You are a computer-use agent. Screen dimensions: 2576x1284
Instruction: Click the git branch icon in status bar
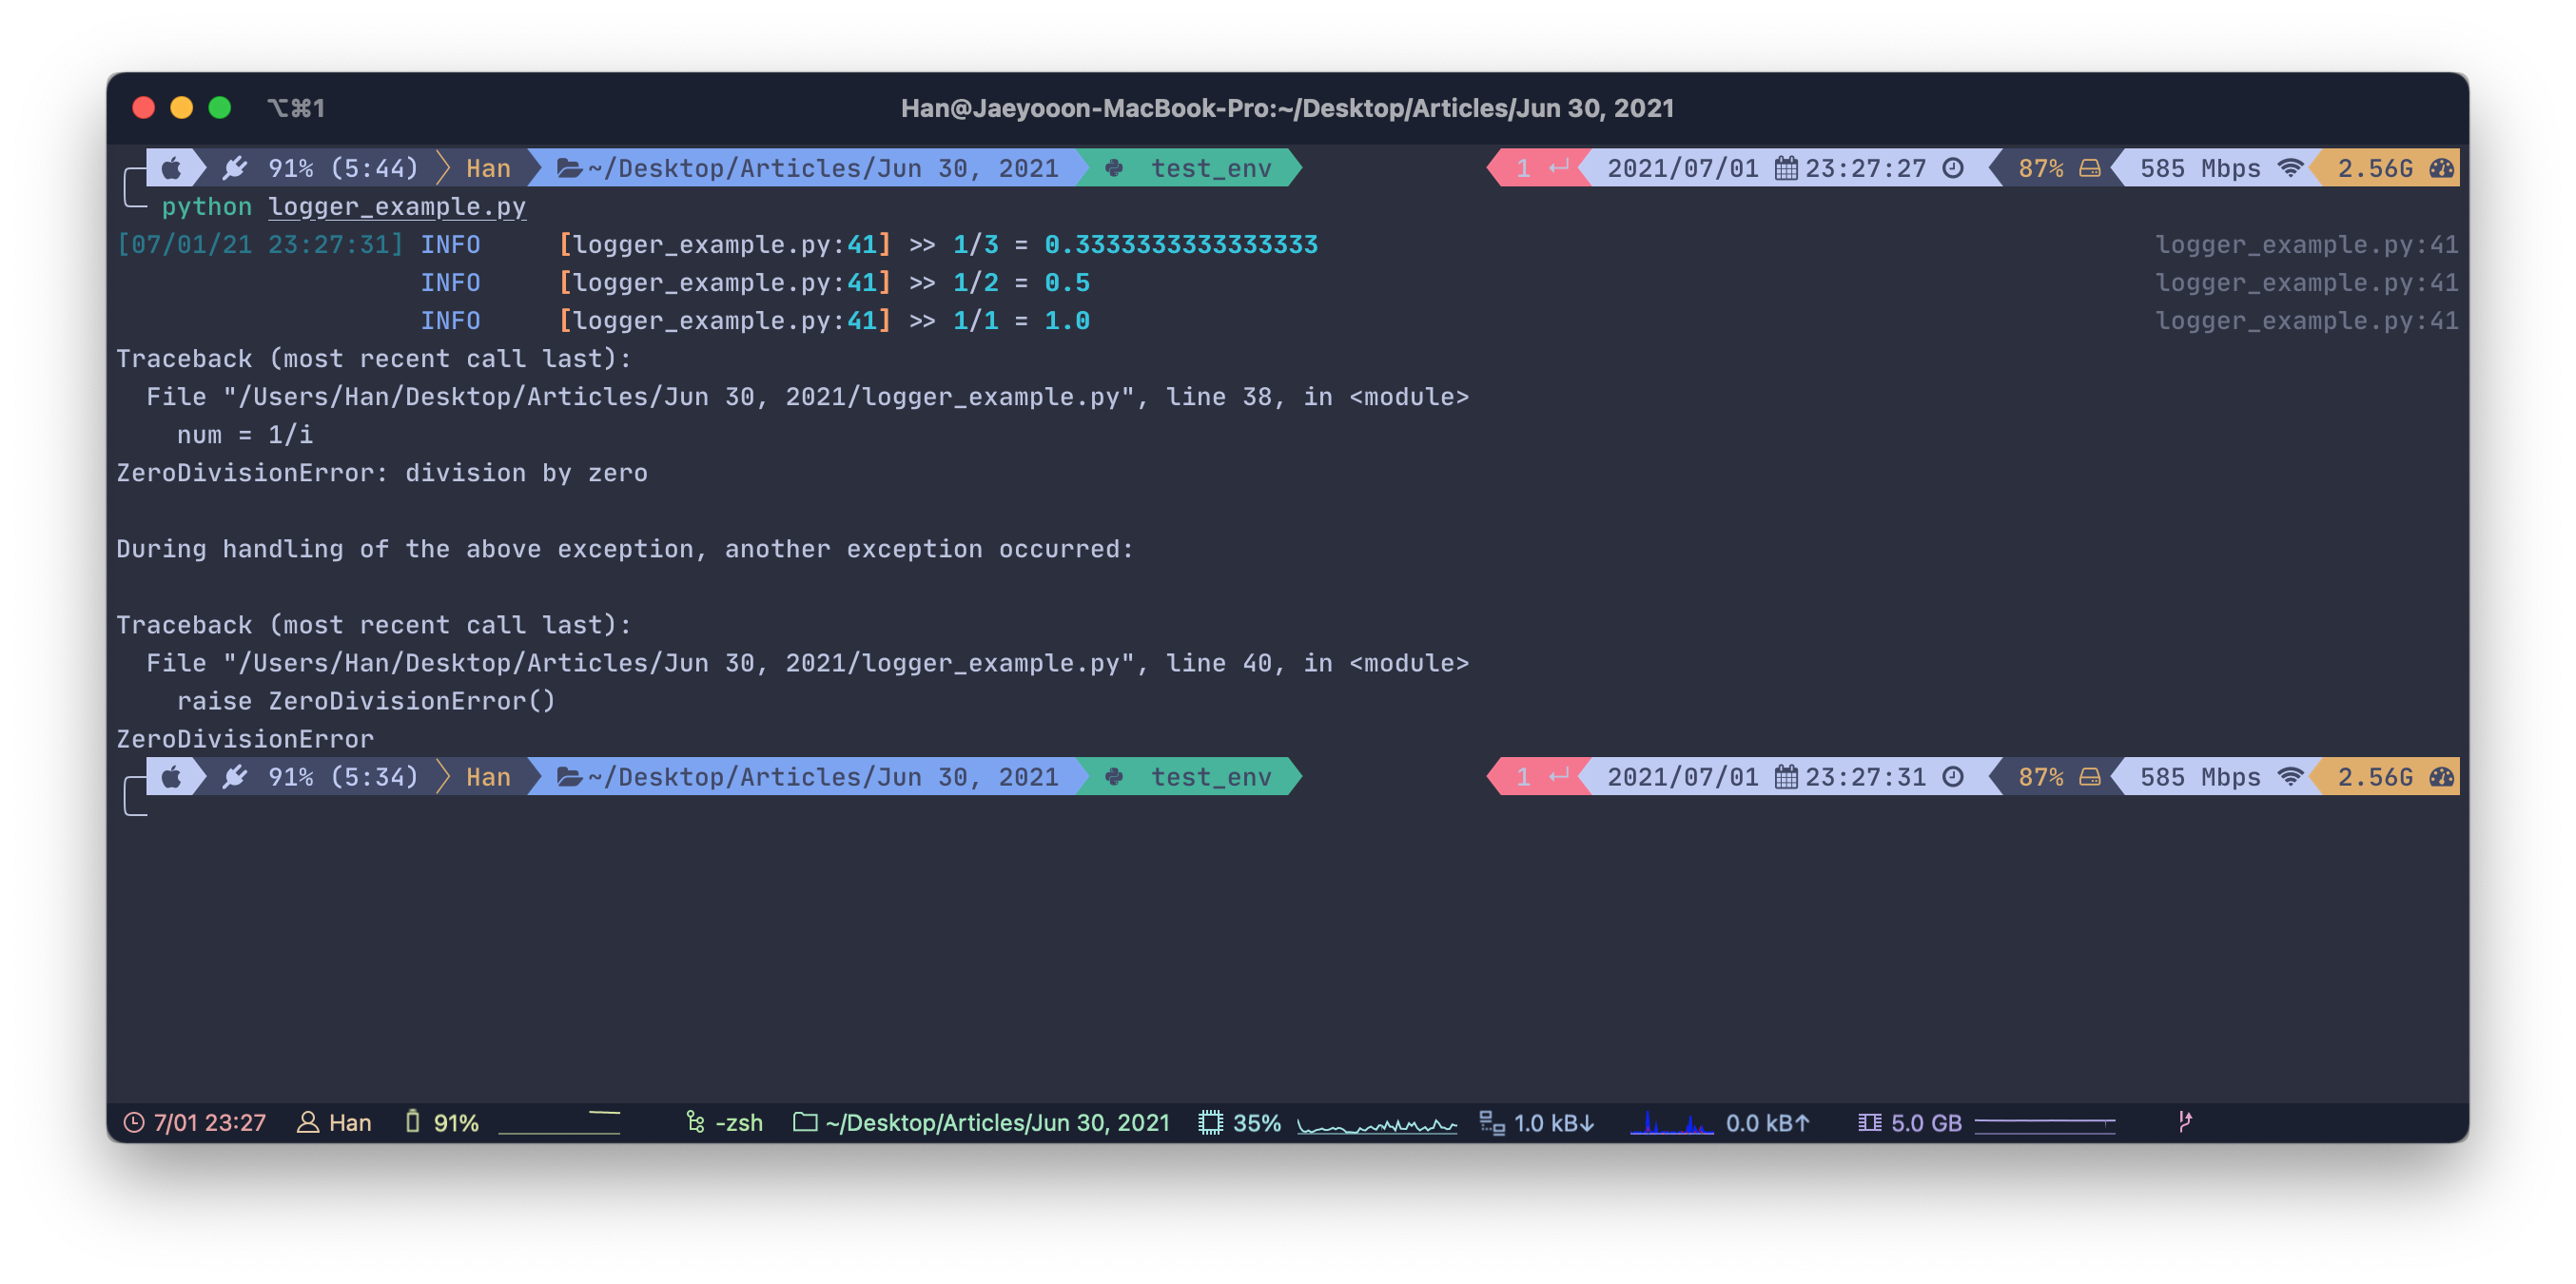(x=2185, y=1121)
